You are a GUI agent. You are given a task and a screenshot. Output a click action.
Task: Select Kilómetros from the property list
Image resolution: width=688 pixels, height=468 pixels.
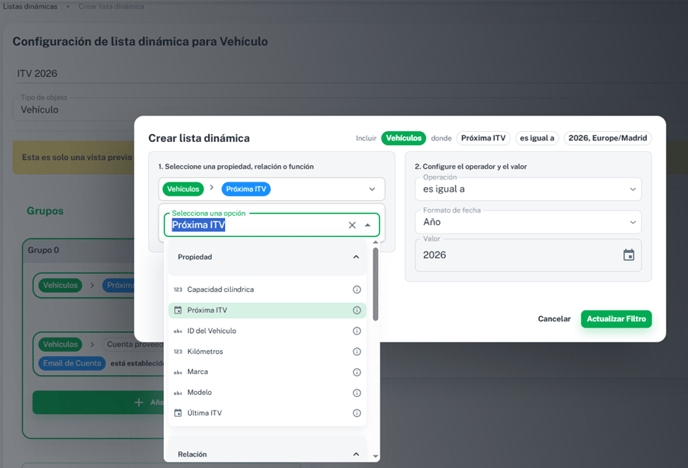tap(205, 352)
